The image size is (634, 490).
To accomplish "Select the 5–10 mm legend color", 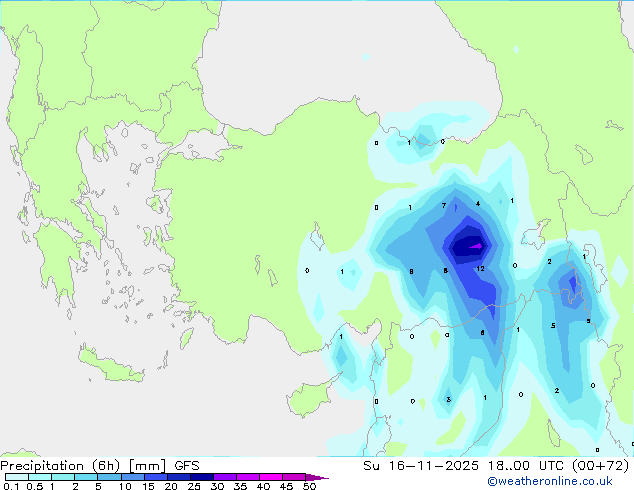I will pyautogui.click(x=109, y=477).
